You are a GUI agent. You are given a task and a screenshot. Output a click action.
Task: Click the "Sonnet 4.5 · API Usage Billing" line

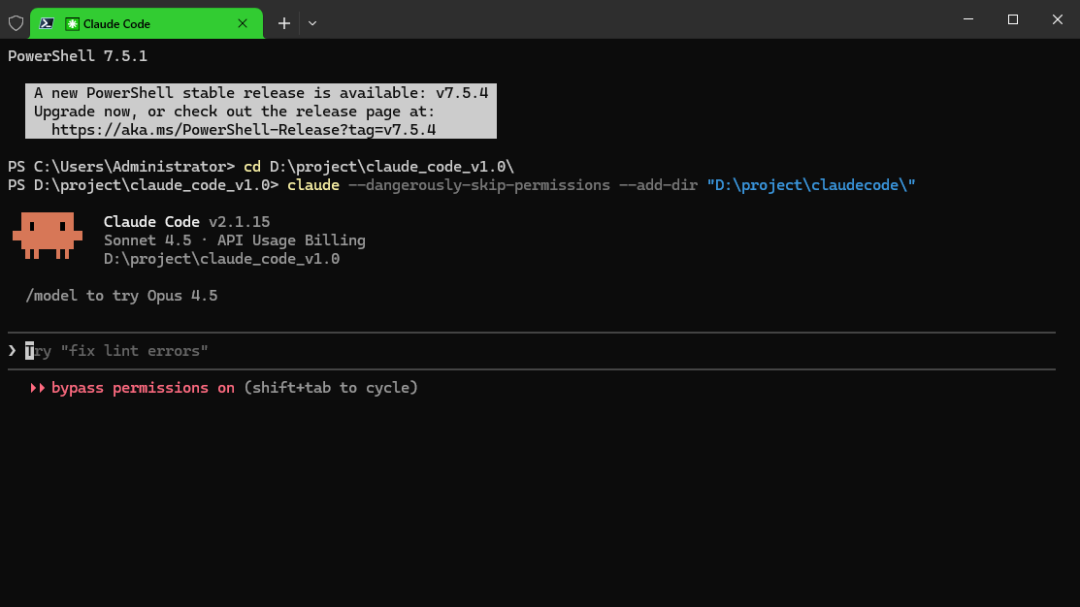(x=234, y=240)
